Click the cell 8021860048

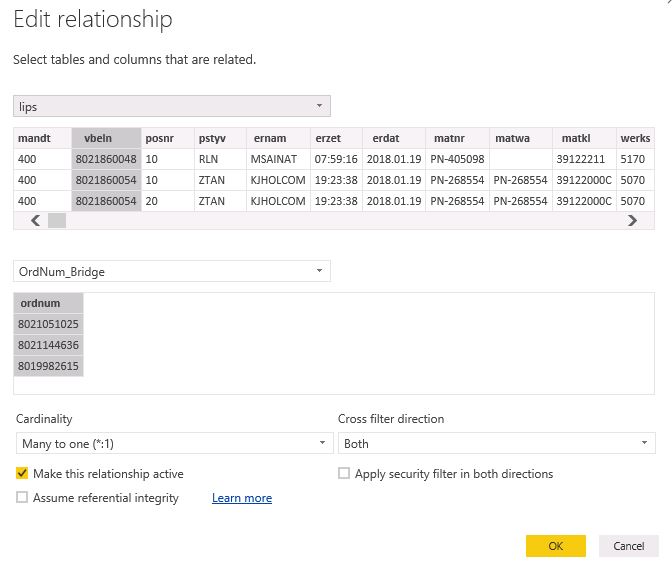pos(106,159)
